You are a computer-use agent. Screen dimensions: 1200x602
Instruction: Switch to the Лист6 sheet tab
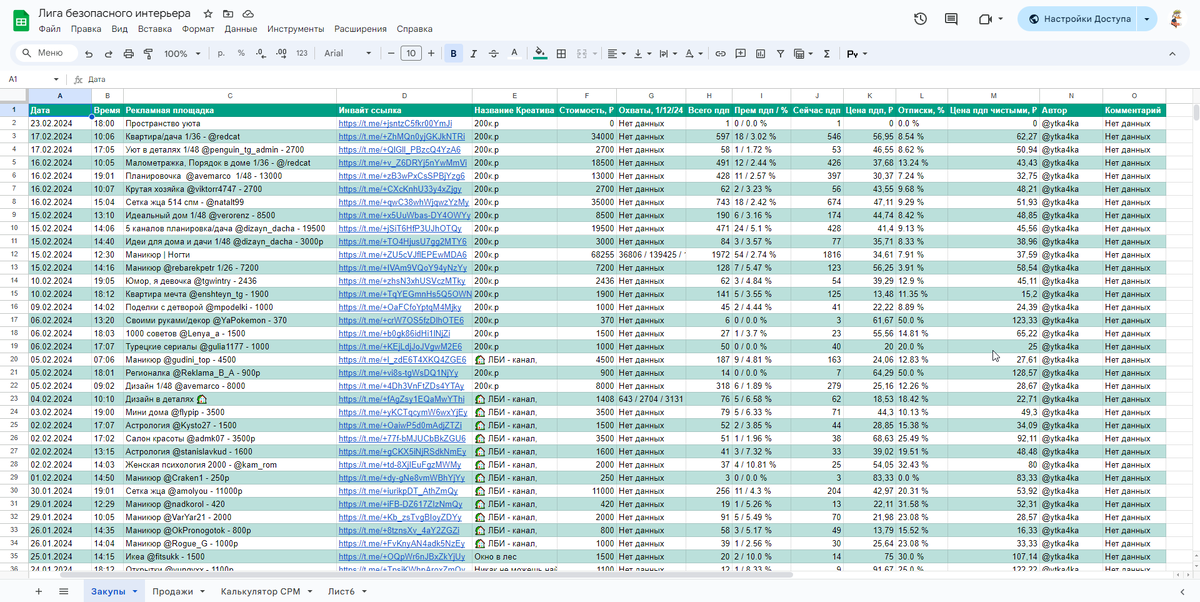click(348, 591)
